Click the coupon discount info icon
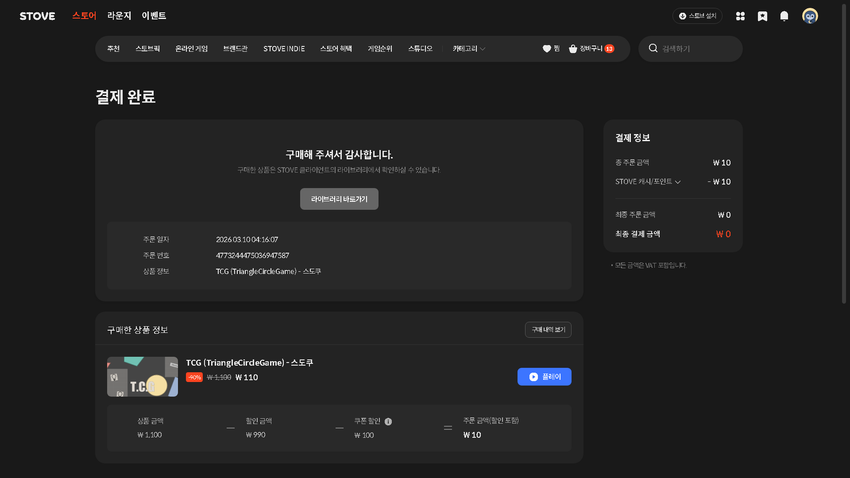Viewport: 850px width, 478px height. tap(388, 421)
